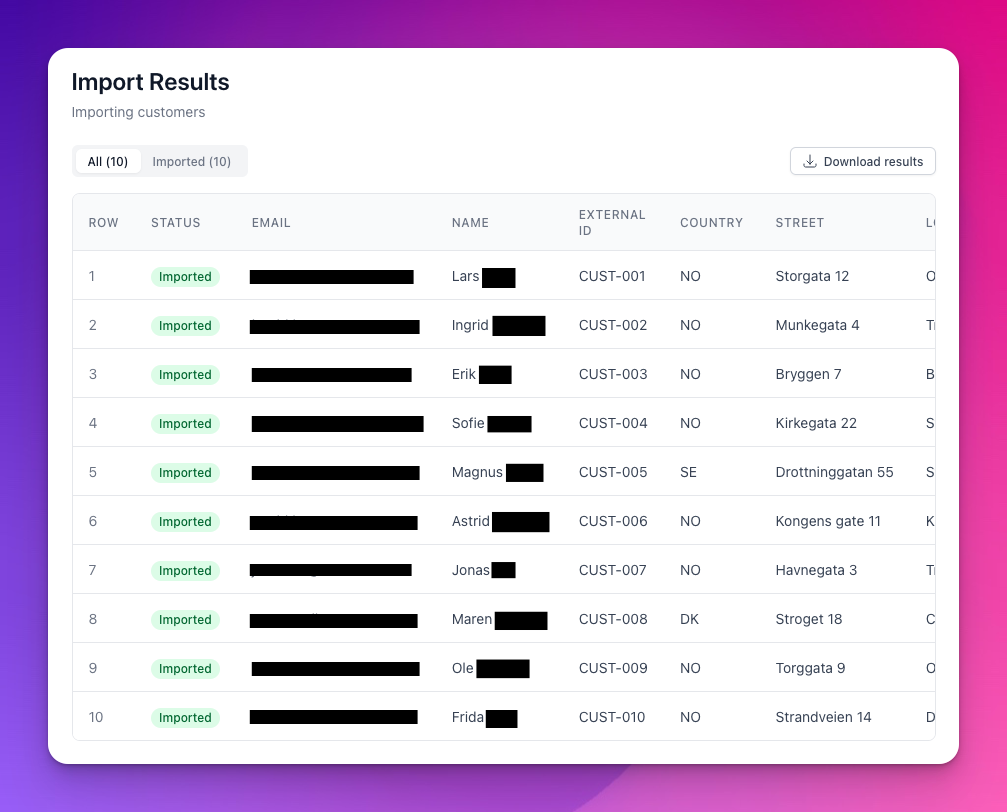Select the CUST-003 external ID cell
Image resolution: width=1007 pixels, height=812 pixels.
pos(613,374)
